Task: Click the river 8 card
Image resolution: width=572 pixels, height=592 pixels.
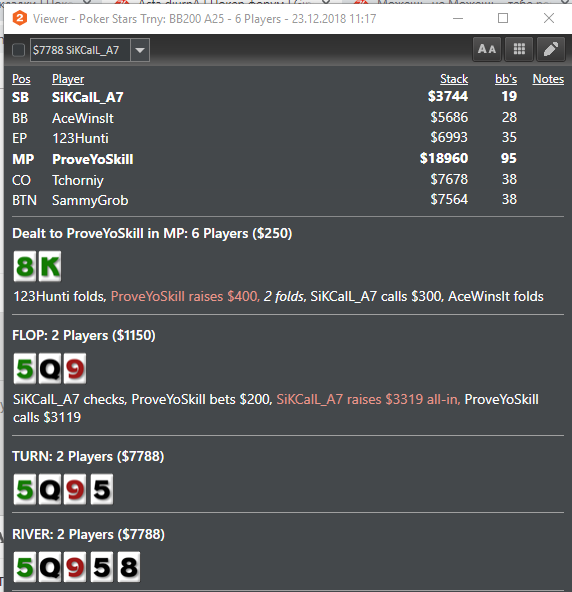Action: click(129, 567)
